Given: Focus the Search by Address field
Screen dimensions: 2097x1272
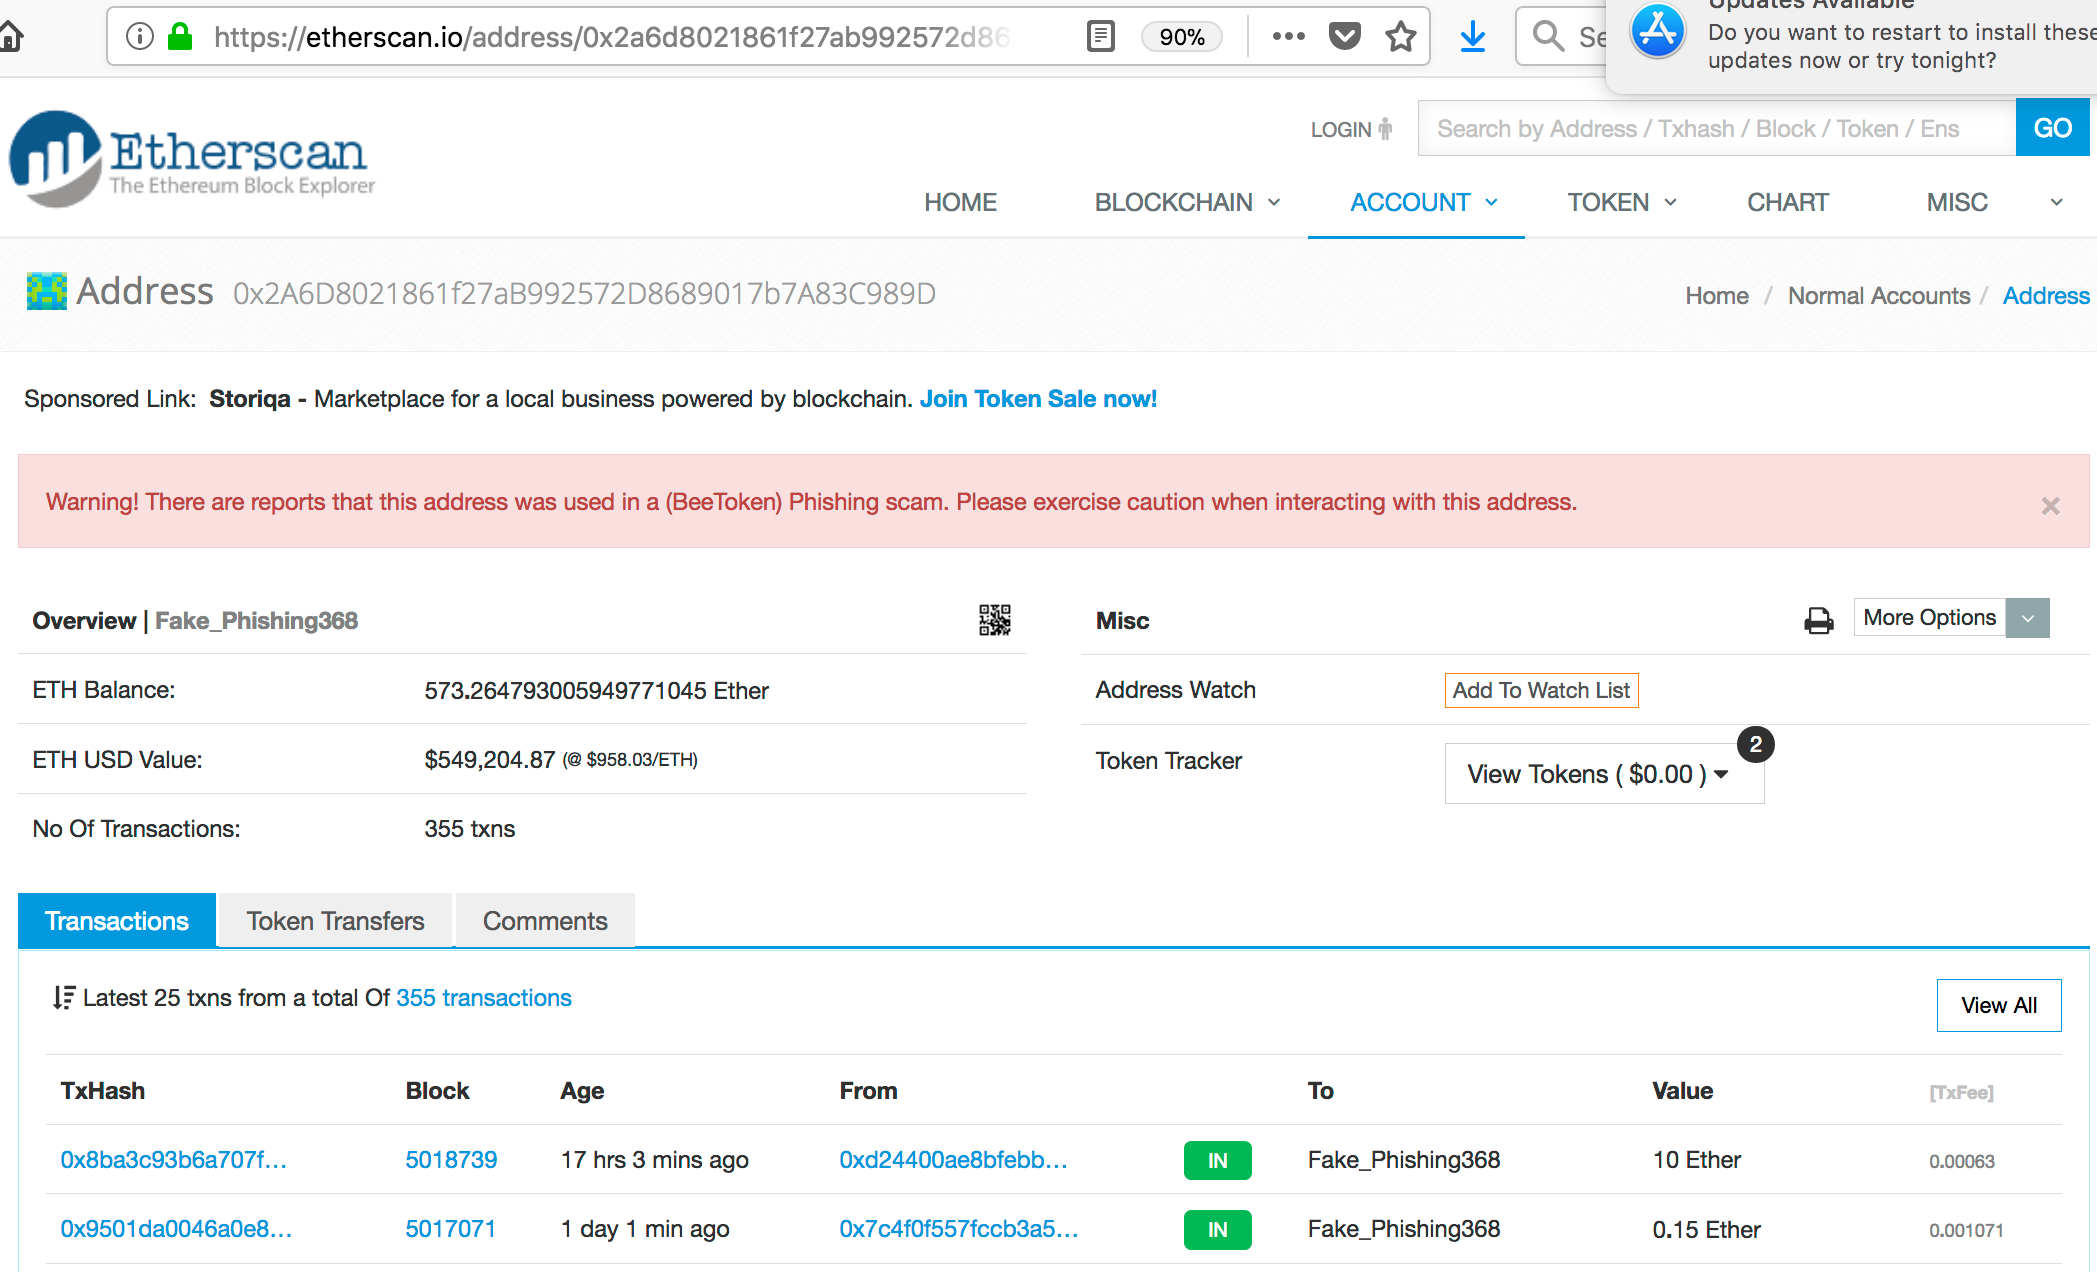Looking at the screenshot, I should click(1716, 128).
